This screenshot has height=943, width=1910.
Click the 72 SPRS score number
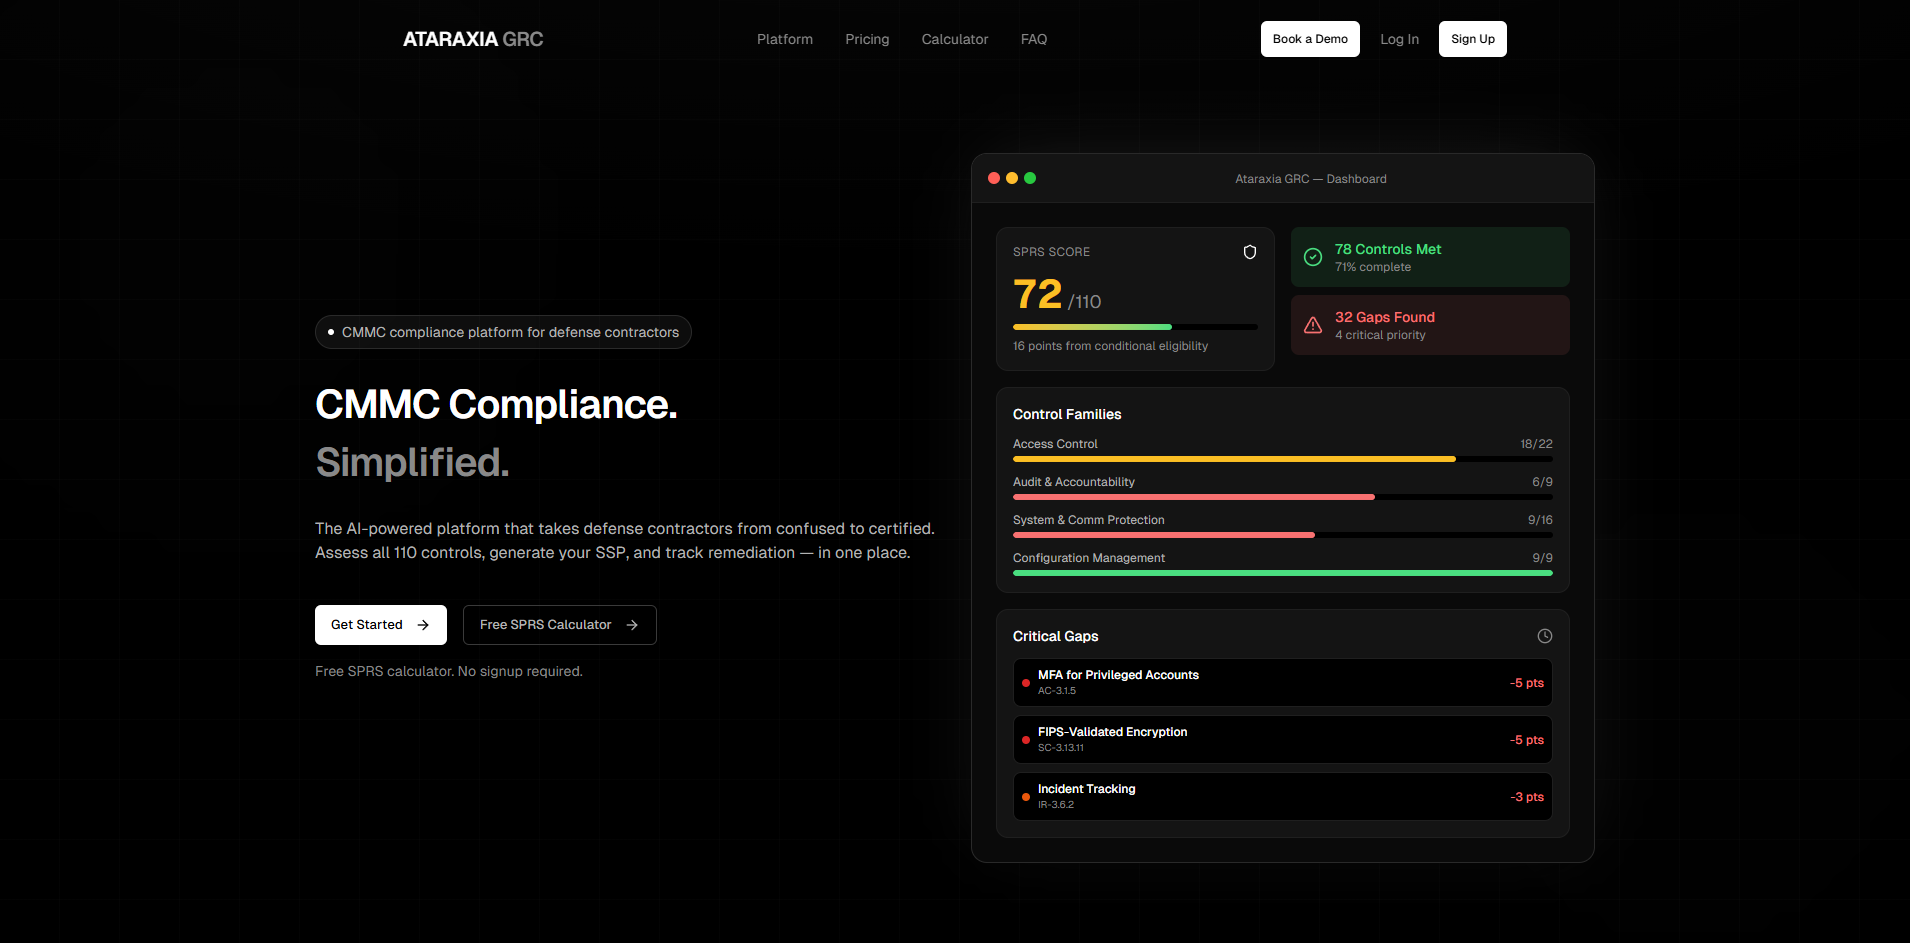click(1038, 294)
